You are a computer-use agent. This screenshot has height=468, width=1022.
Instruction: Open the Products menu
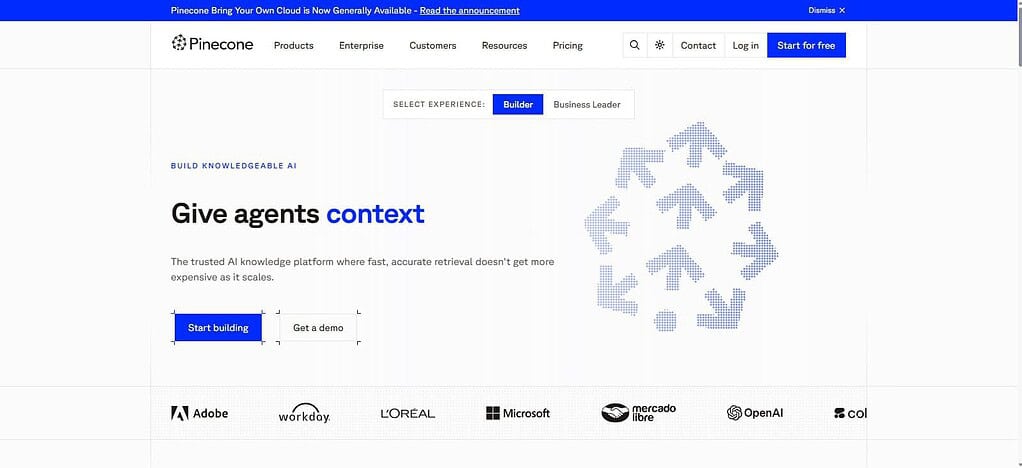coord(293,46)
